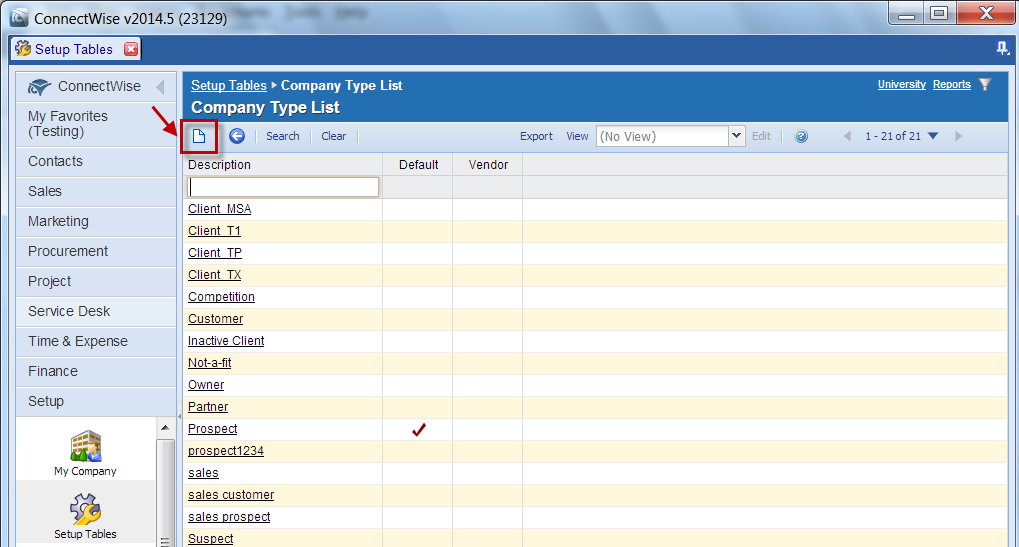Expand the 1 - 21 of 21 page dropdown
This screenshot has height=547, width=1019.
coord(933,136)
